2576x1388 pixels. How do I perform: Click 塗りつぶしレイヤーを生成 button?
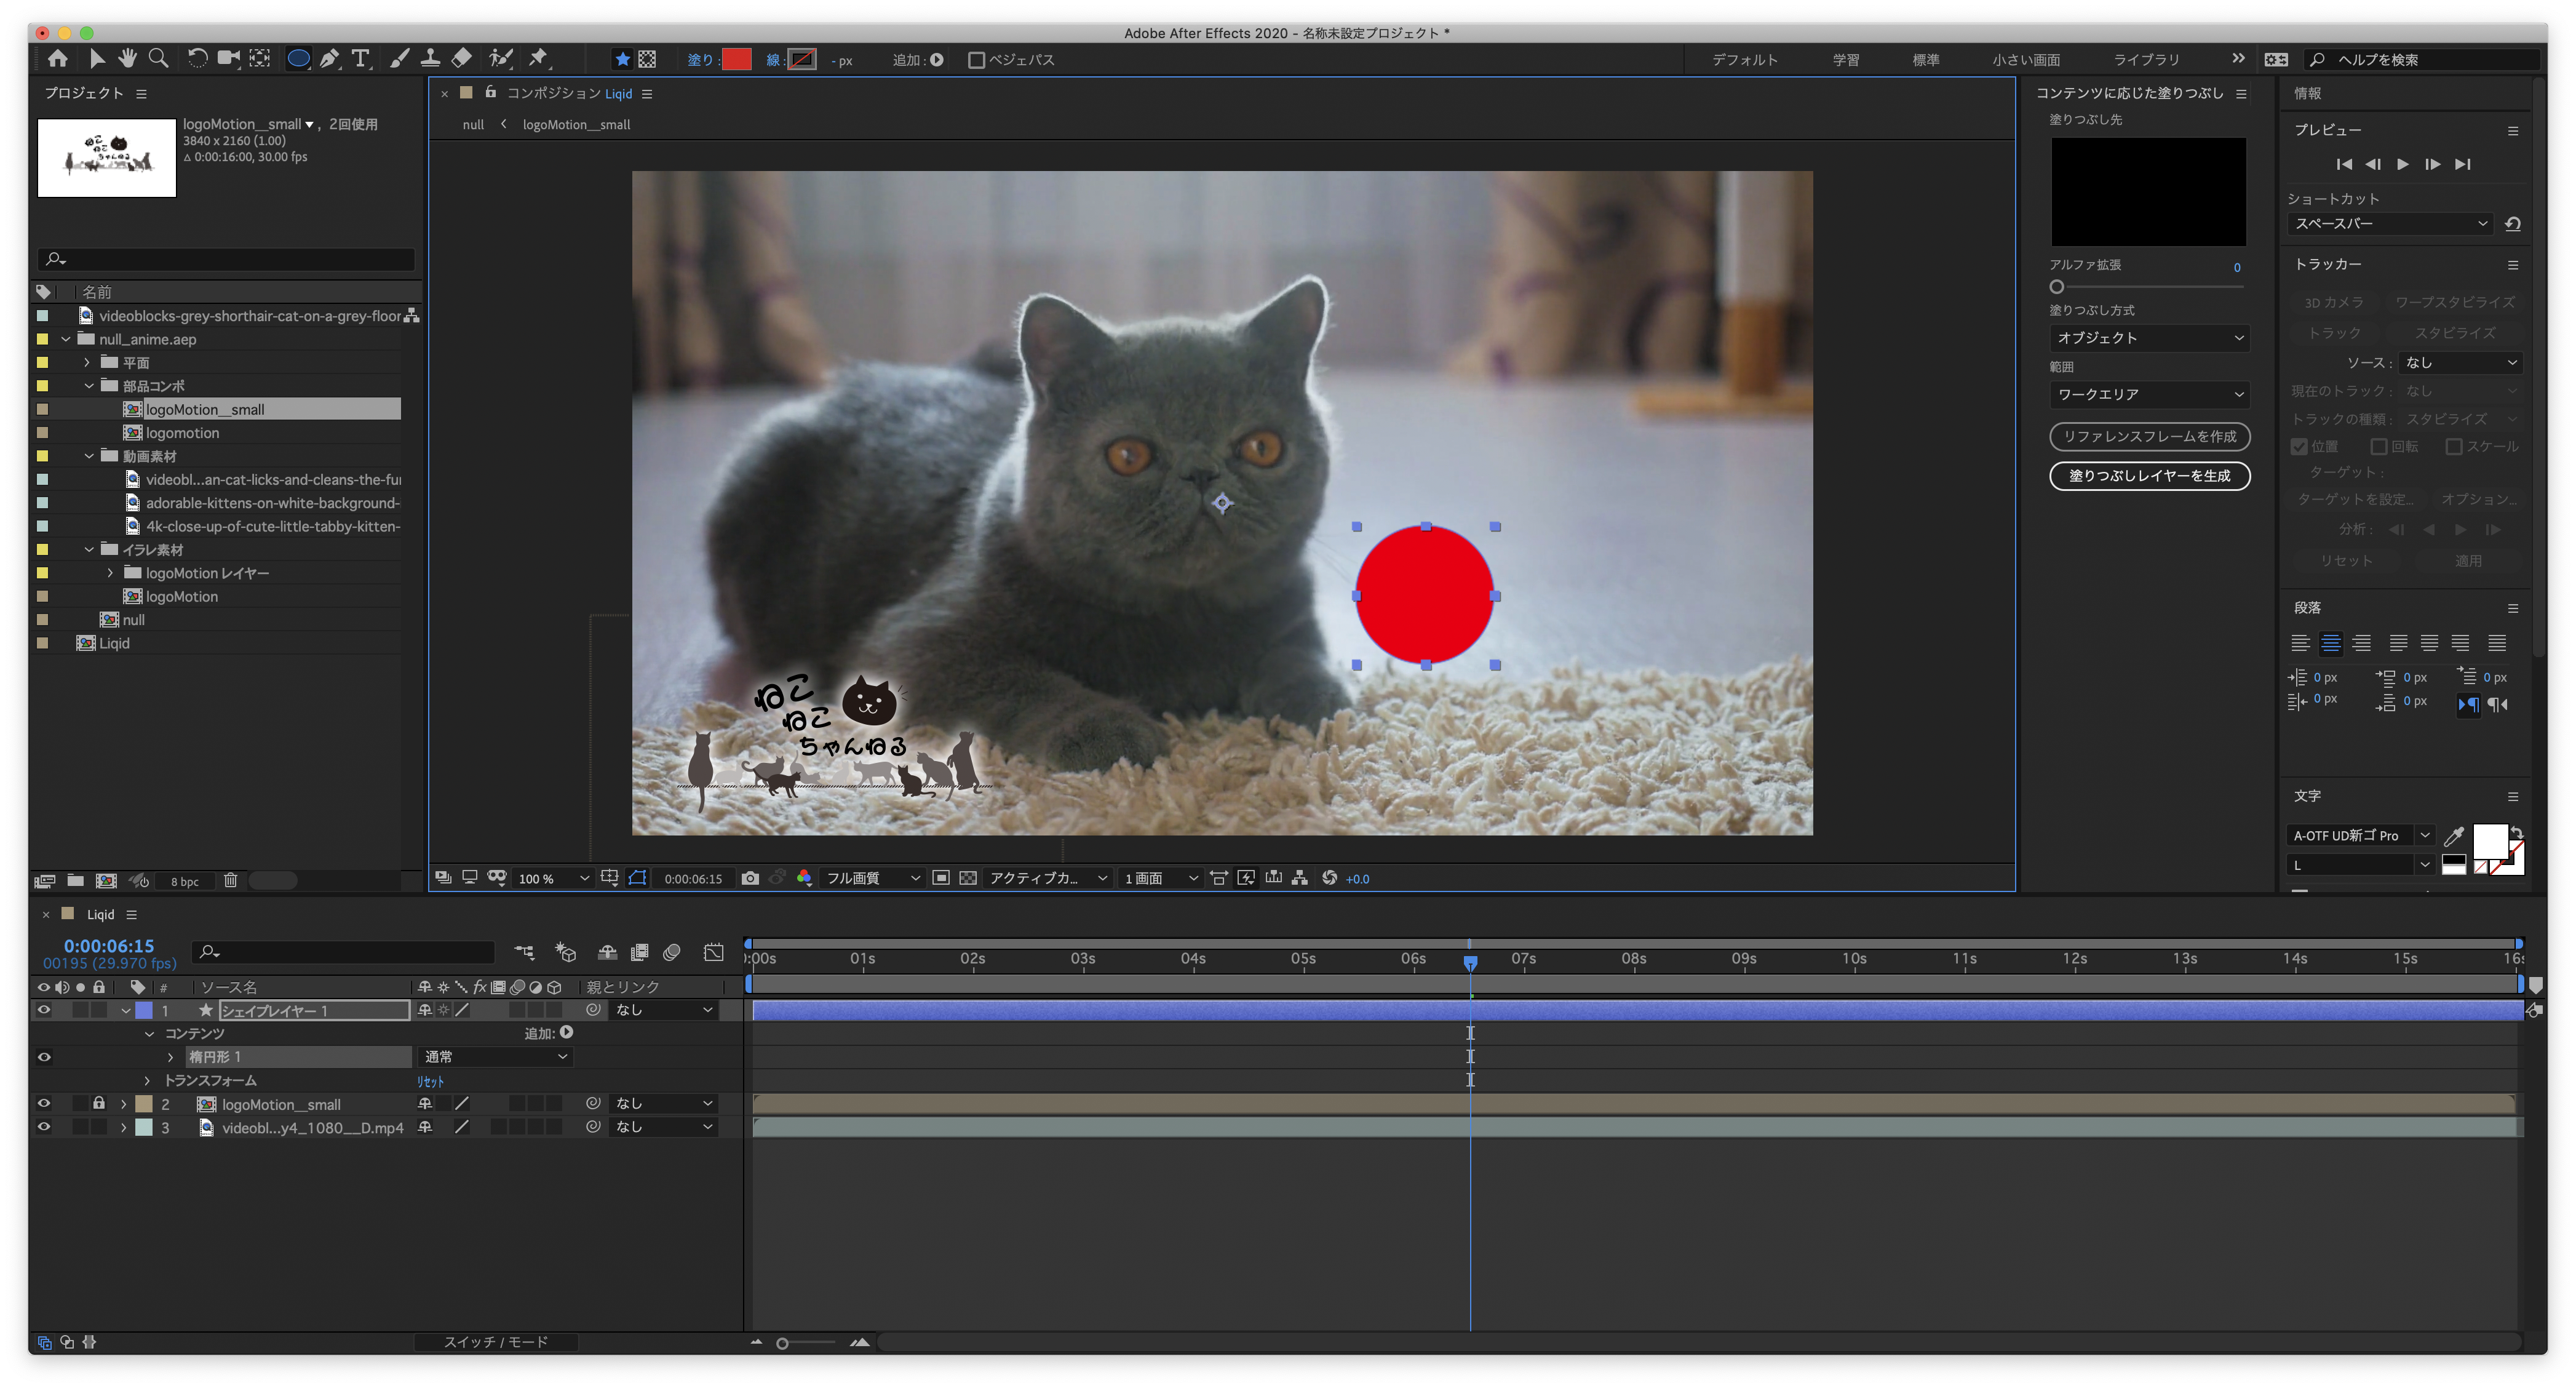point(2149,475)
